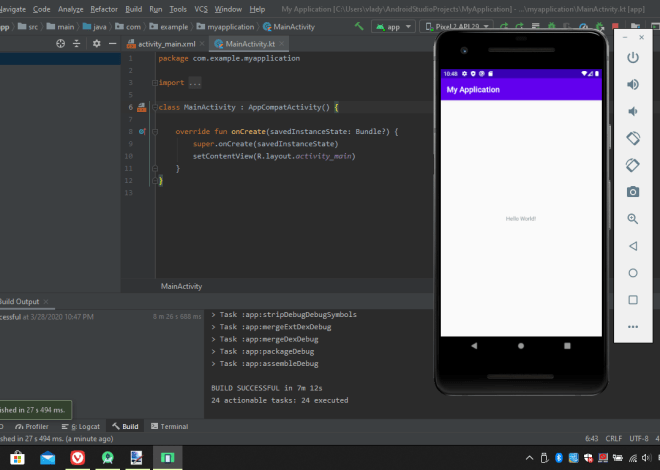Click the My Application title in emulator
This screenshot has width=660, height=470.
473,90
